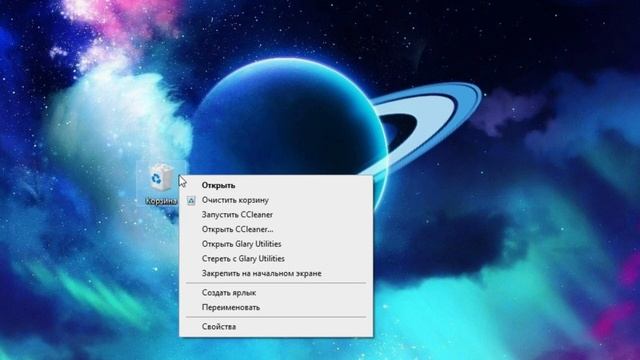Choose Открыть in the context menu
Image resolution: width=640 pixels, height=360 pixels.
coord(276,185)
